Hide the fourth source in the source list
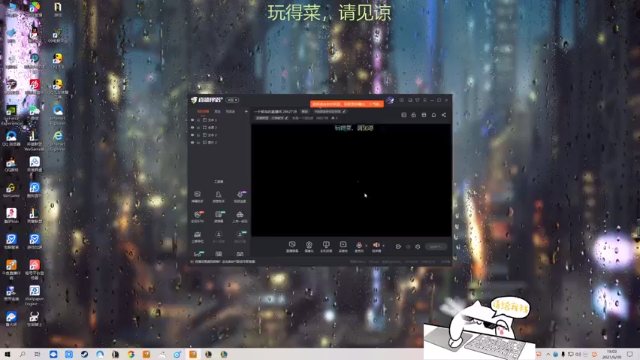This screenshot has width=640, height=360. click(x=192, y=142)
